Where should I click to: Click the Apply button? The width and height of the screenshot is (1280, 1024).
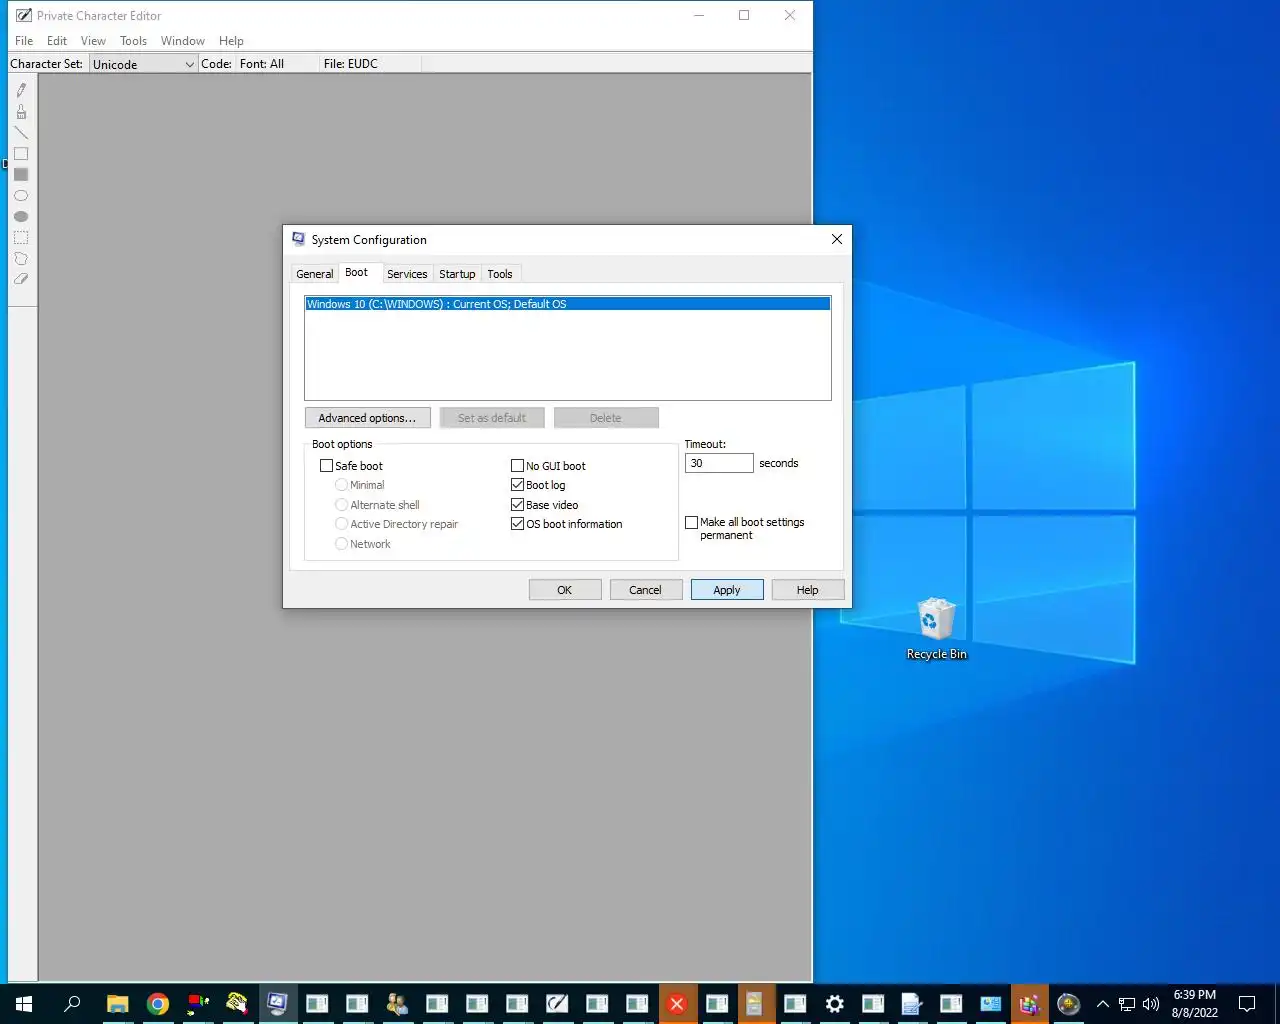(x=727, y=590)
